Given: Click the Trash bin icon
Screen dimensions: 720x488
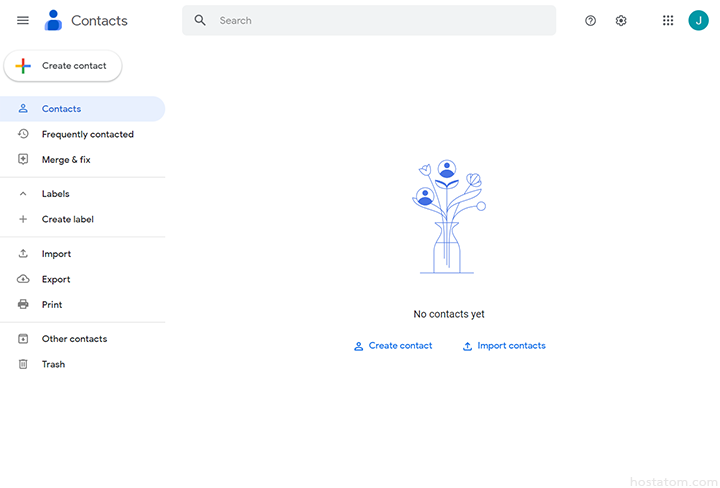Looking at the screenshot, I should click(23, 364).
